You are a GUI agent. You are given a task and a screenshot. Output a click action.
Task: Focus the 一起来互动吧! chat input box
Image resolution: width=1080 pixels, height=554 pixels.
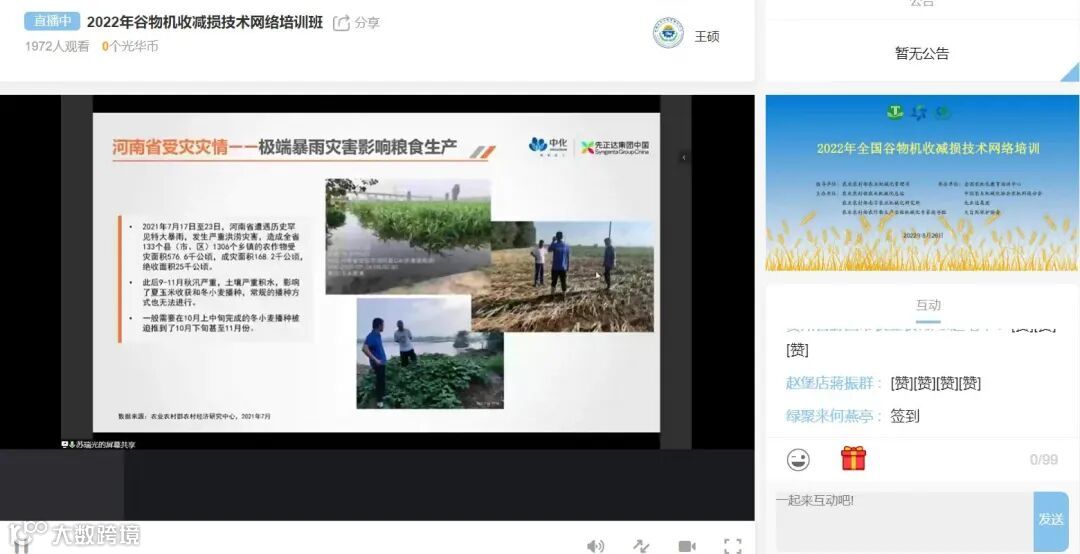pyautogui.click(x=904, y=521)
